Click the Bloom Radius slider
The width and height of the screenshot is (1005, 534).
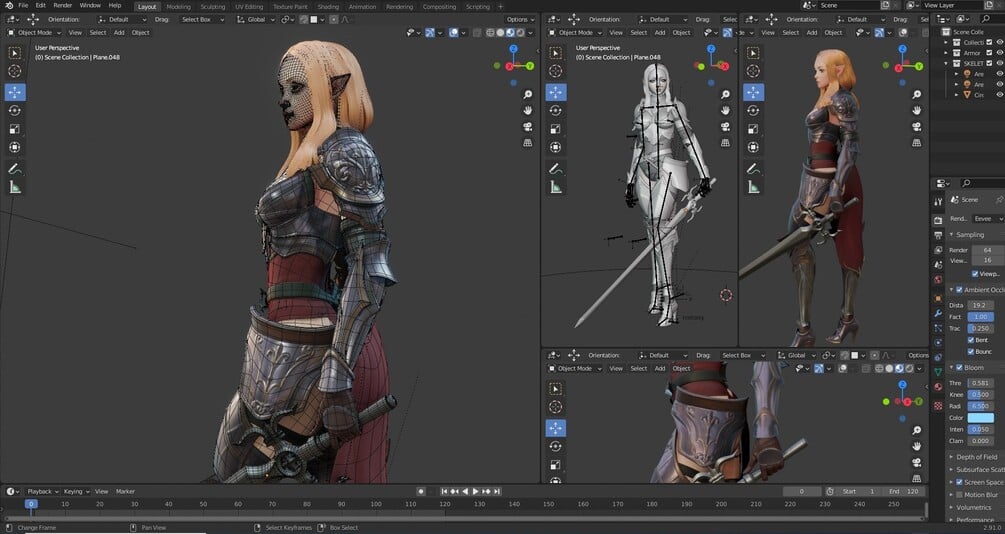point(981,406)
